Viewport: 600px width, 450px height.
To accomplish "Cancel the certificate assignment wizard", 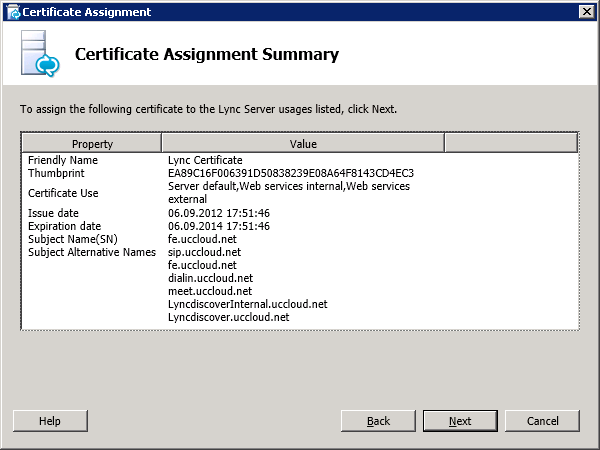I will [x=542, y=421].
